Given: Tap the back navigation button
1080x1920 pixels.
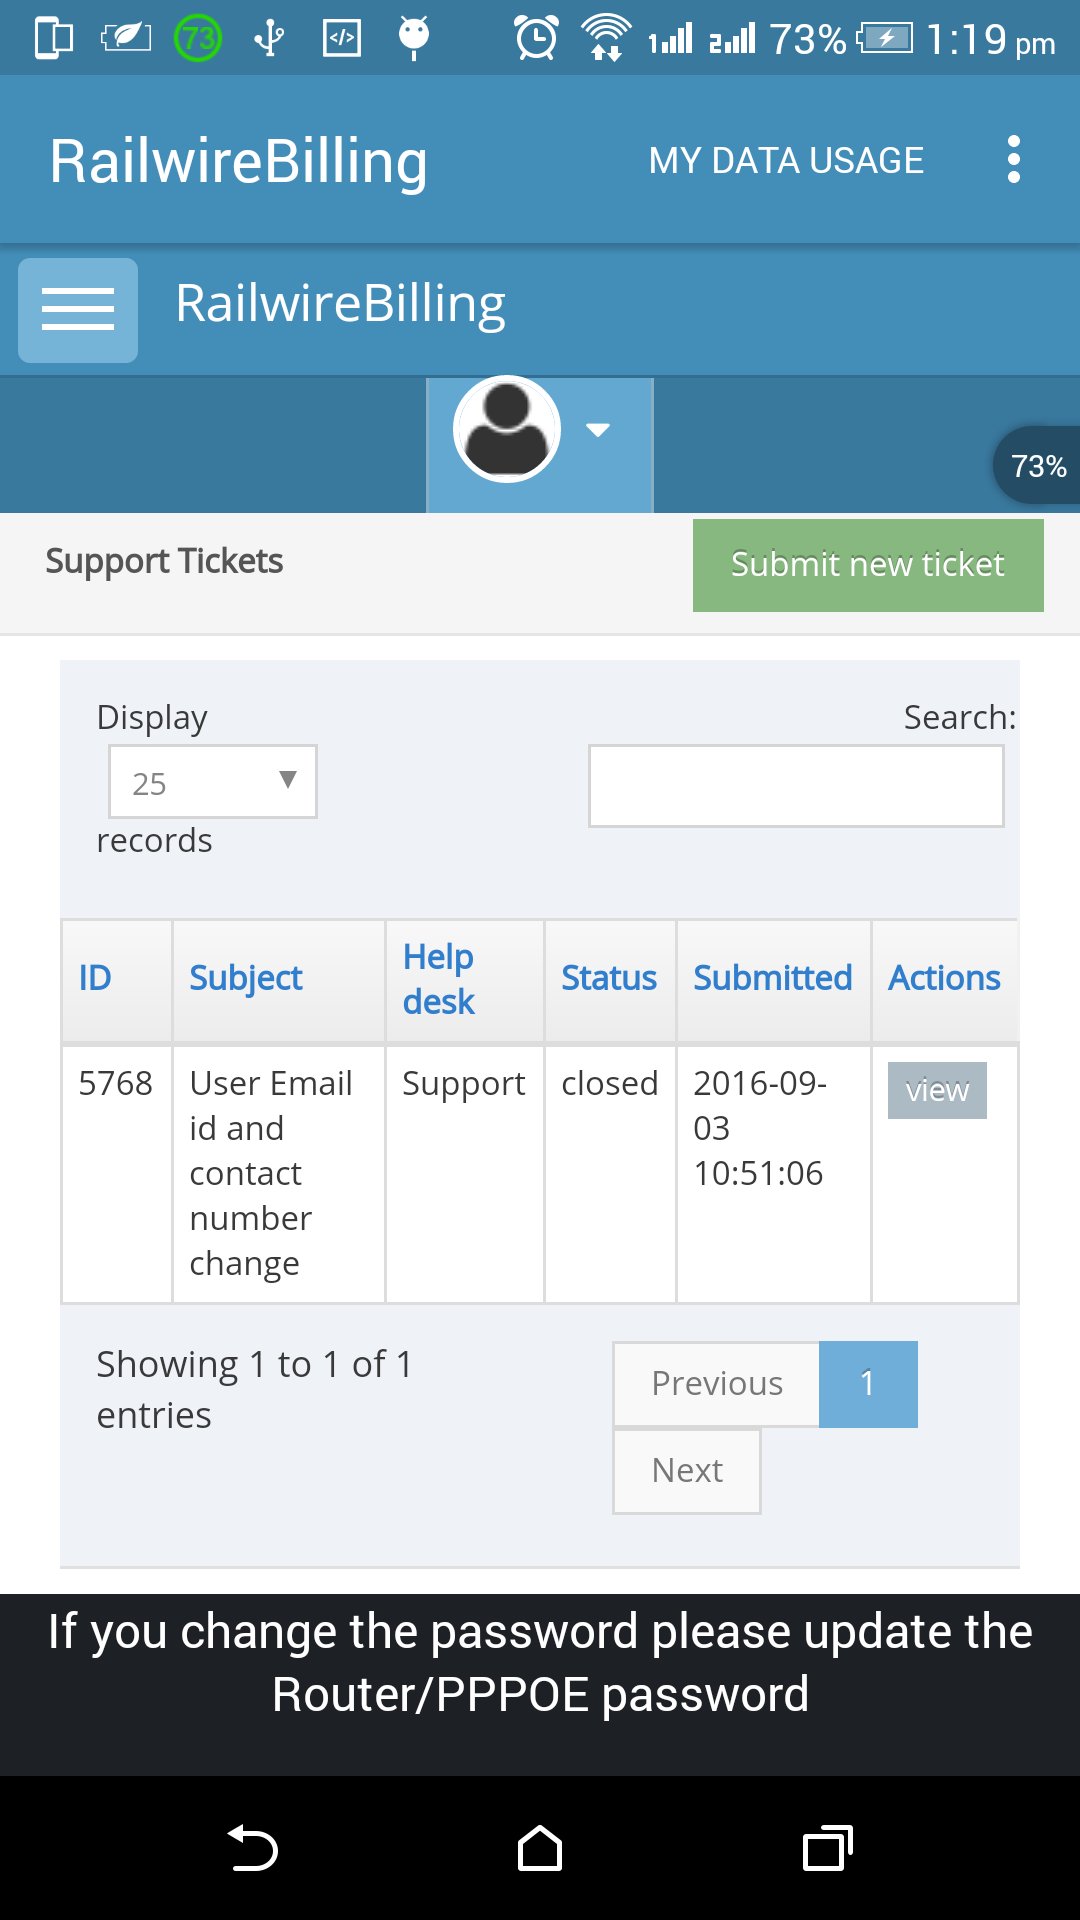Looking at the screenshot, I should click(x=255, y=1850).
